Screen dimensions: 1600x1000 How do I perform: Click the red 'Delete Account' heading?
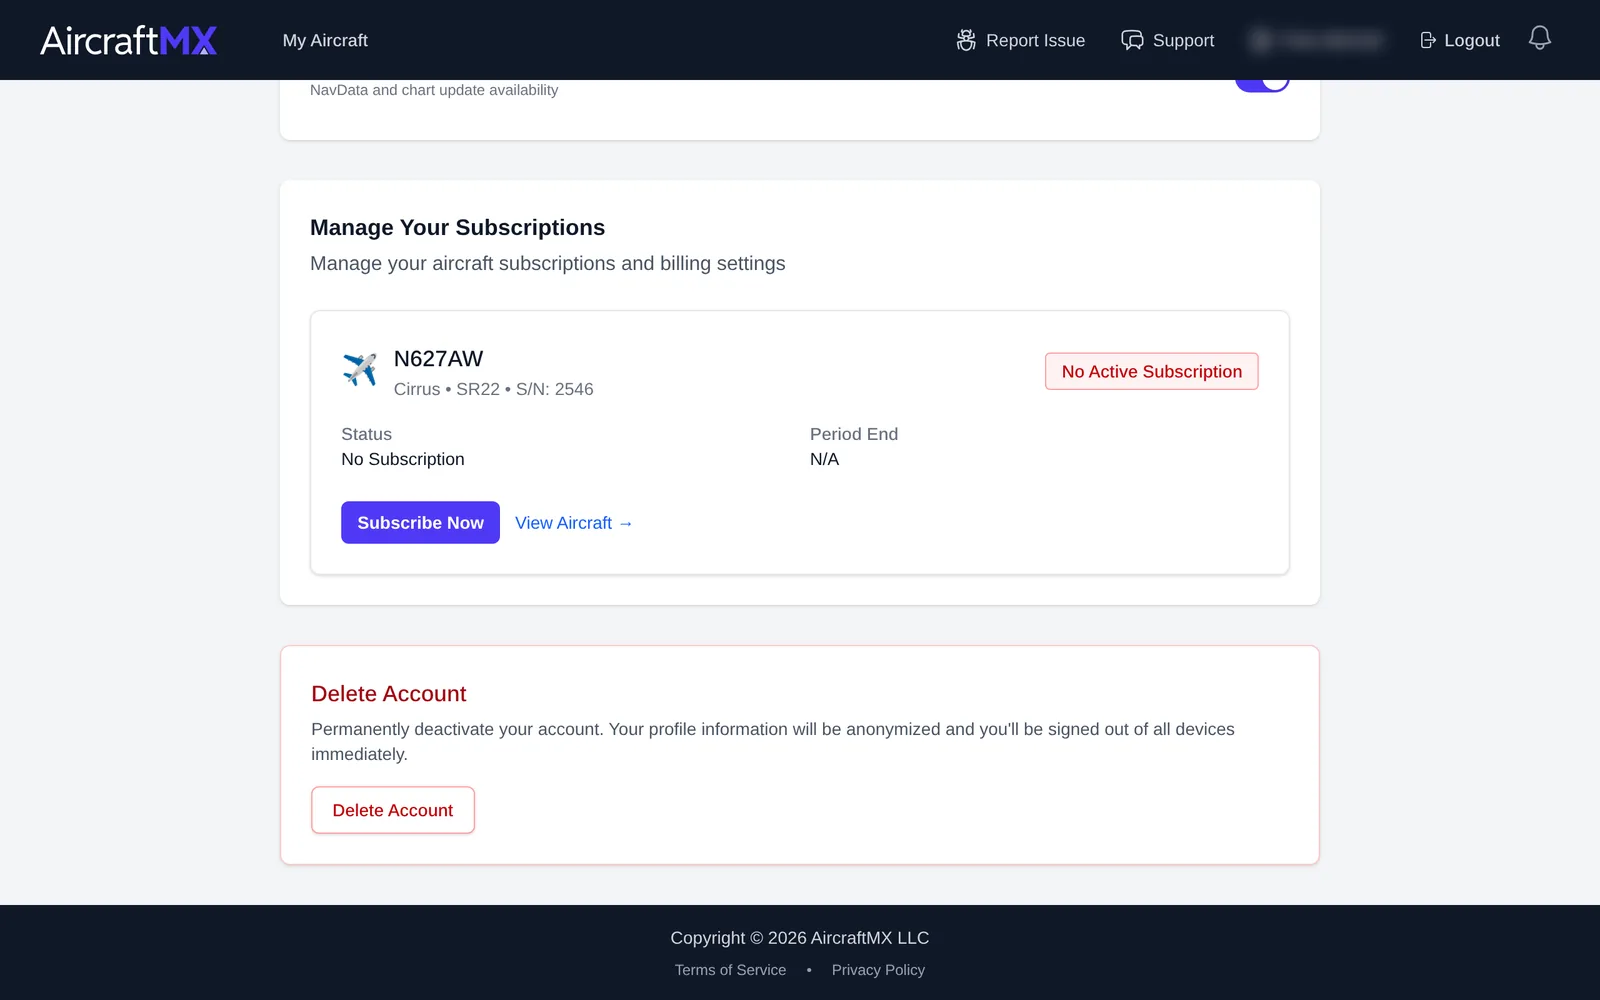point(389,694)
